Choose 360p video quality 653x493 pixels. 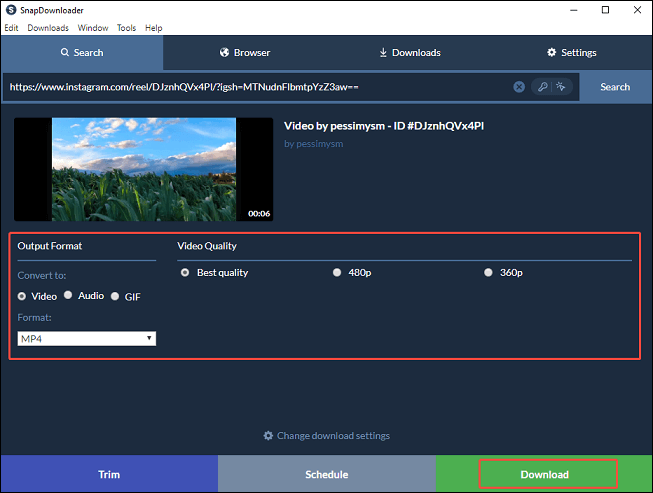point(488,272)
